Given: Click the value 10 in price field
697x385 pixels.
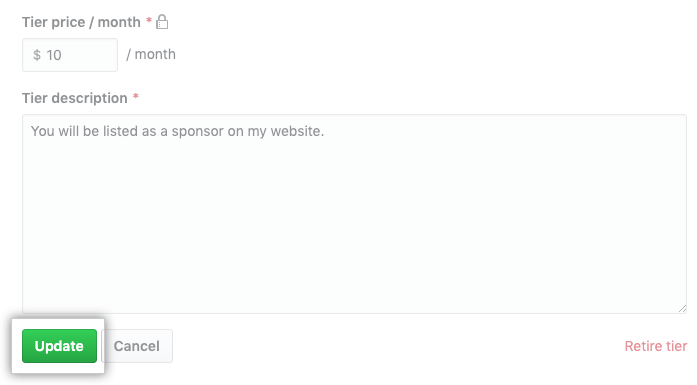Looking at the screenshot, I should [x=54, y=55].
